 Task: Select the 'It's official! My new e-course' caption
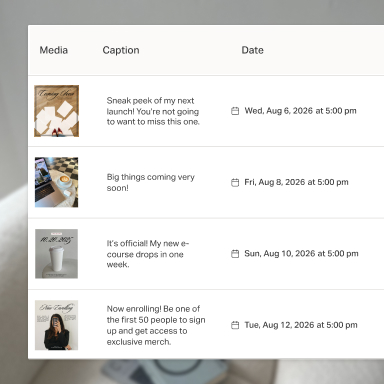pos(148,254)
